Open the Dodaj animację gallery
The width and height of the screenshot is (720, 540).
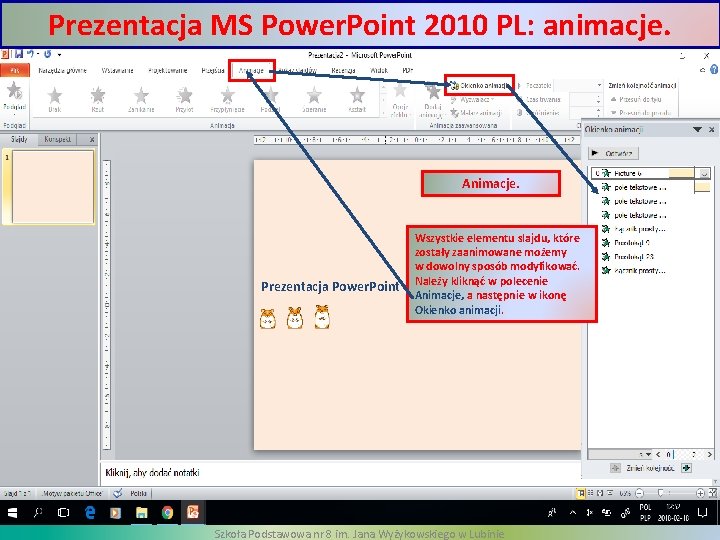(x=432, y=101)
